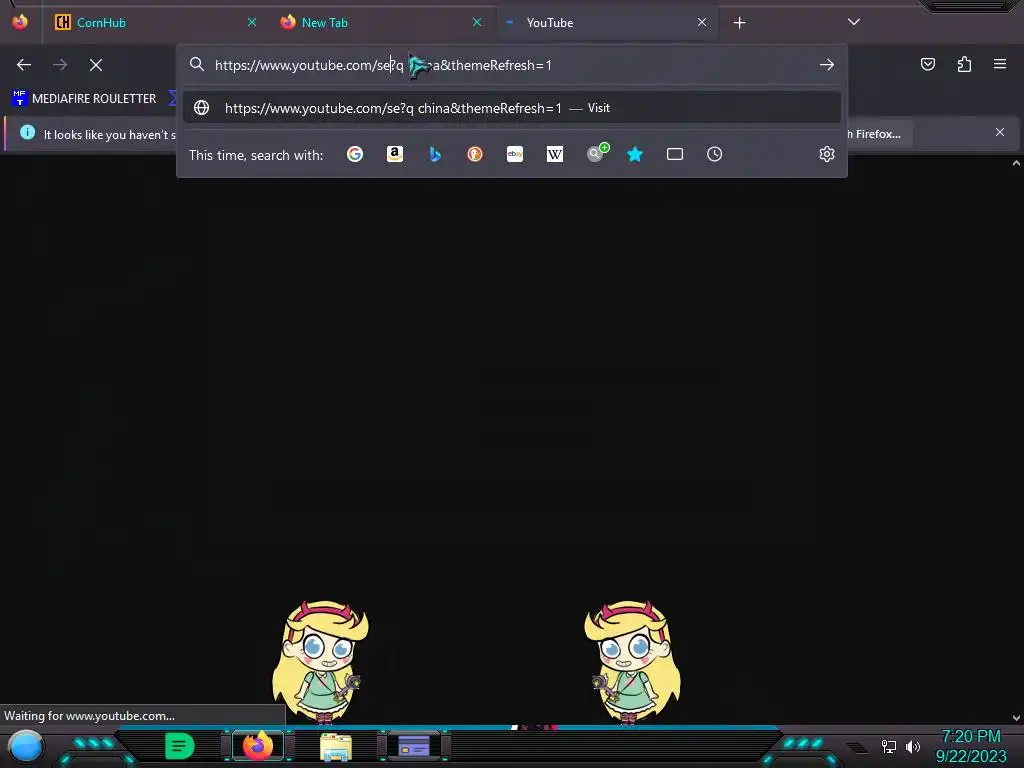This screenshot has height=768, width=1024.
Task: Close the New Tab tab
Action: 477,22
